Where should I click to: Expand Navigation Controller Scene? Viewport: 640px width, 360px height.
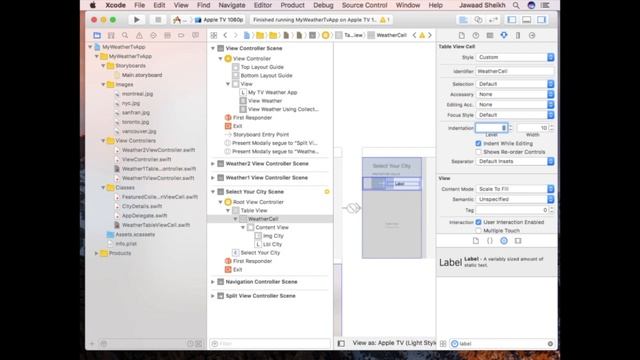(213, 282)
